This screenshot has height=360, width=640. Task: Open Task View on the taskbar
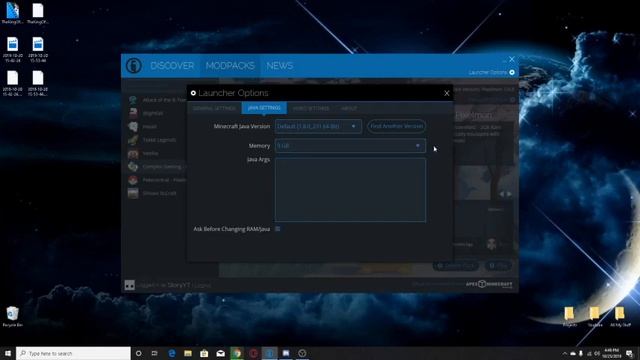point(155,353)
